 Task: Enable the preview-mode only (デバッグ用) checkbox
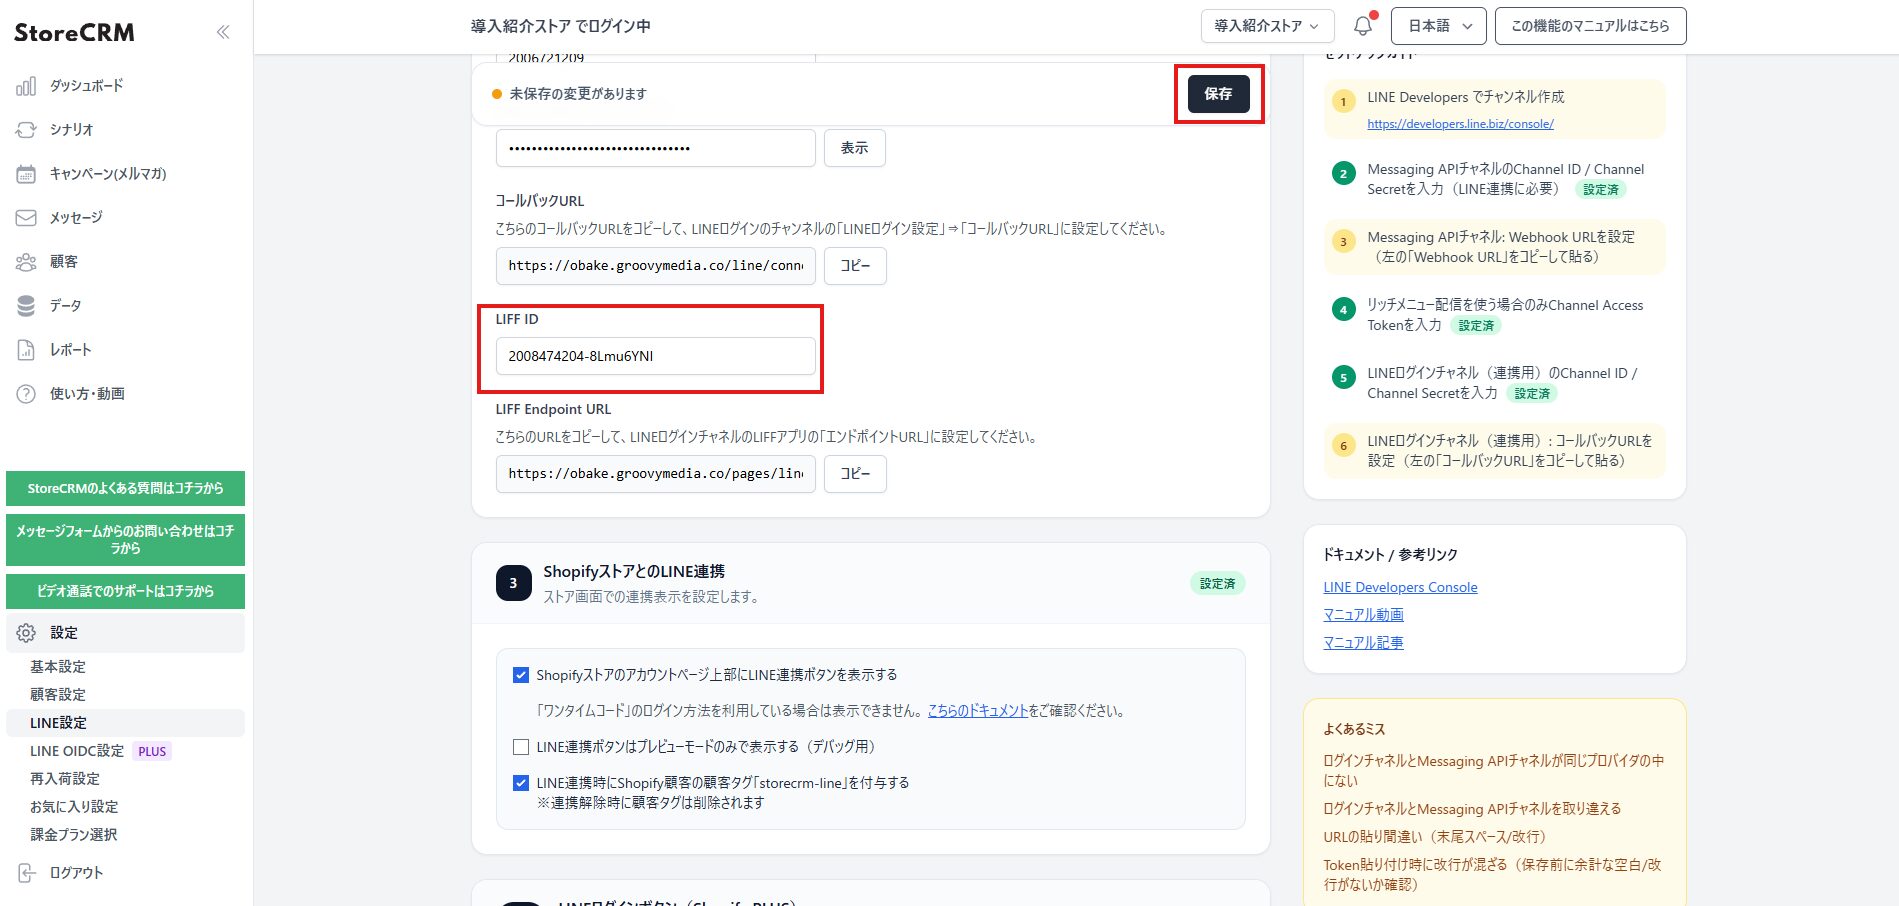521,747
